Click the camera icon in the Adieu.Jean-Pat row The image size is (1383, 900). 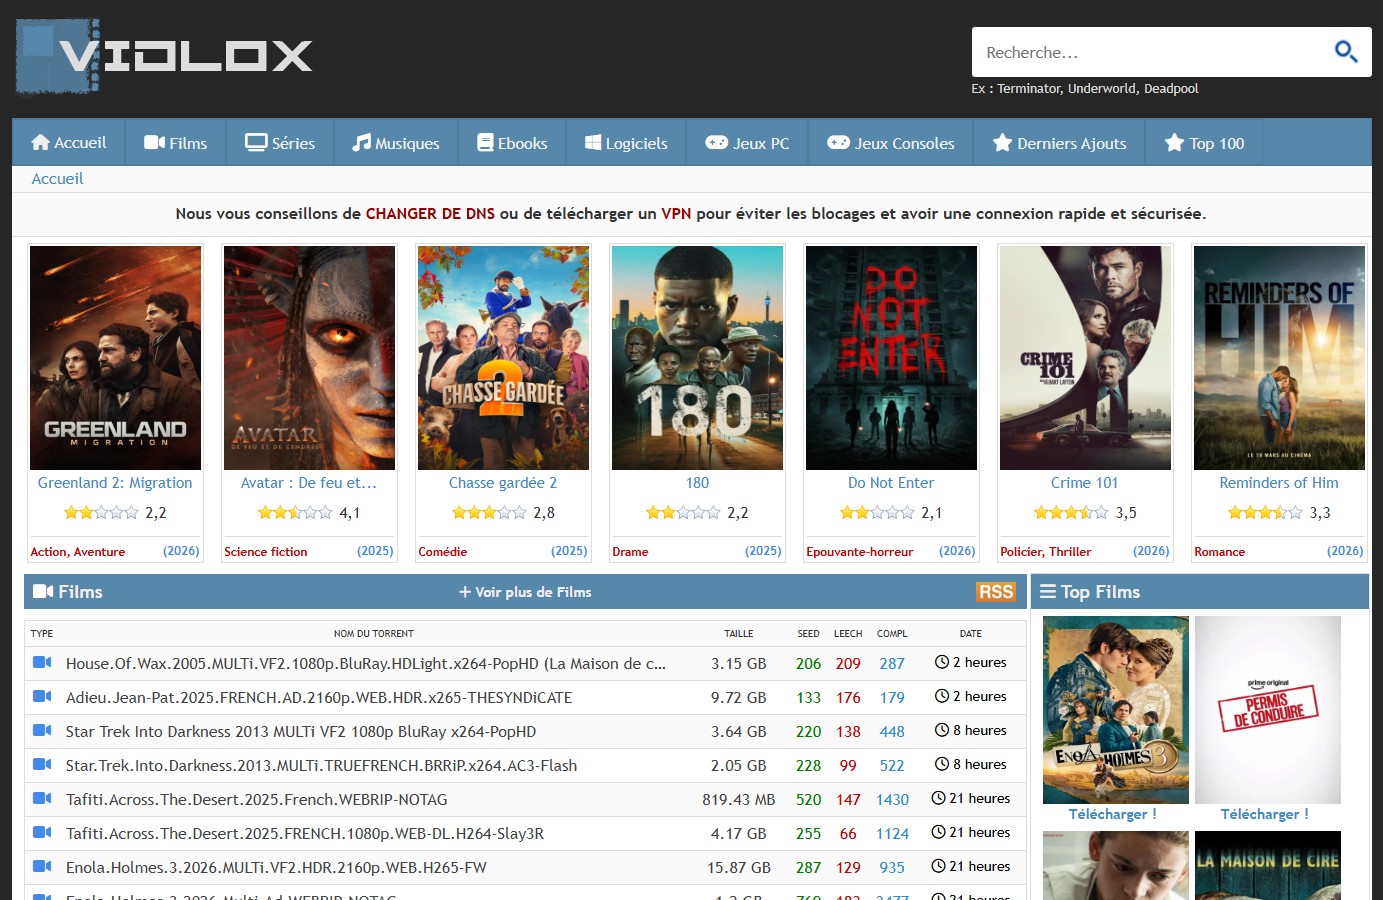pyautogui.click(x=42, y=696)
